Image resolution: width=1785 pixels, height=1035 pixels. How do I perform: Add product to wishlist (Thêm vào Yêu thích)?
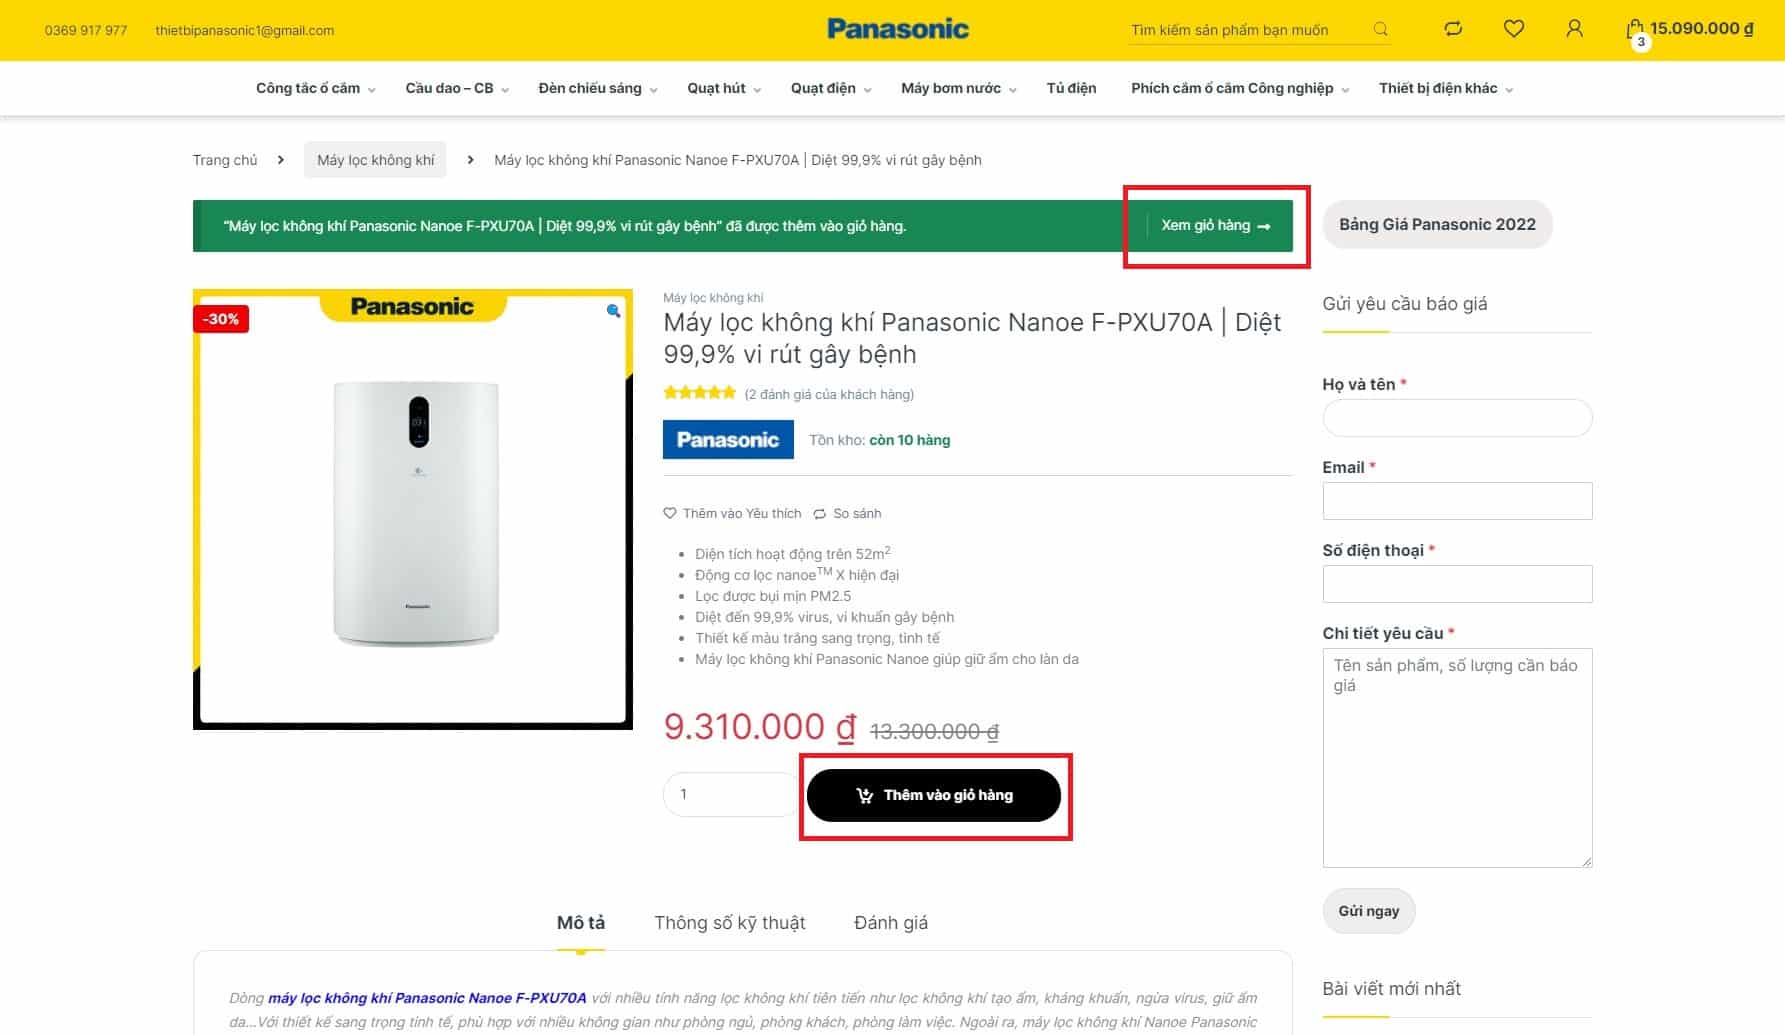click(732, 514)
